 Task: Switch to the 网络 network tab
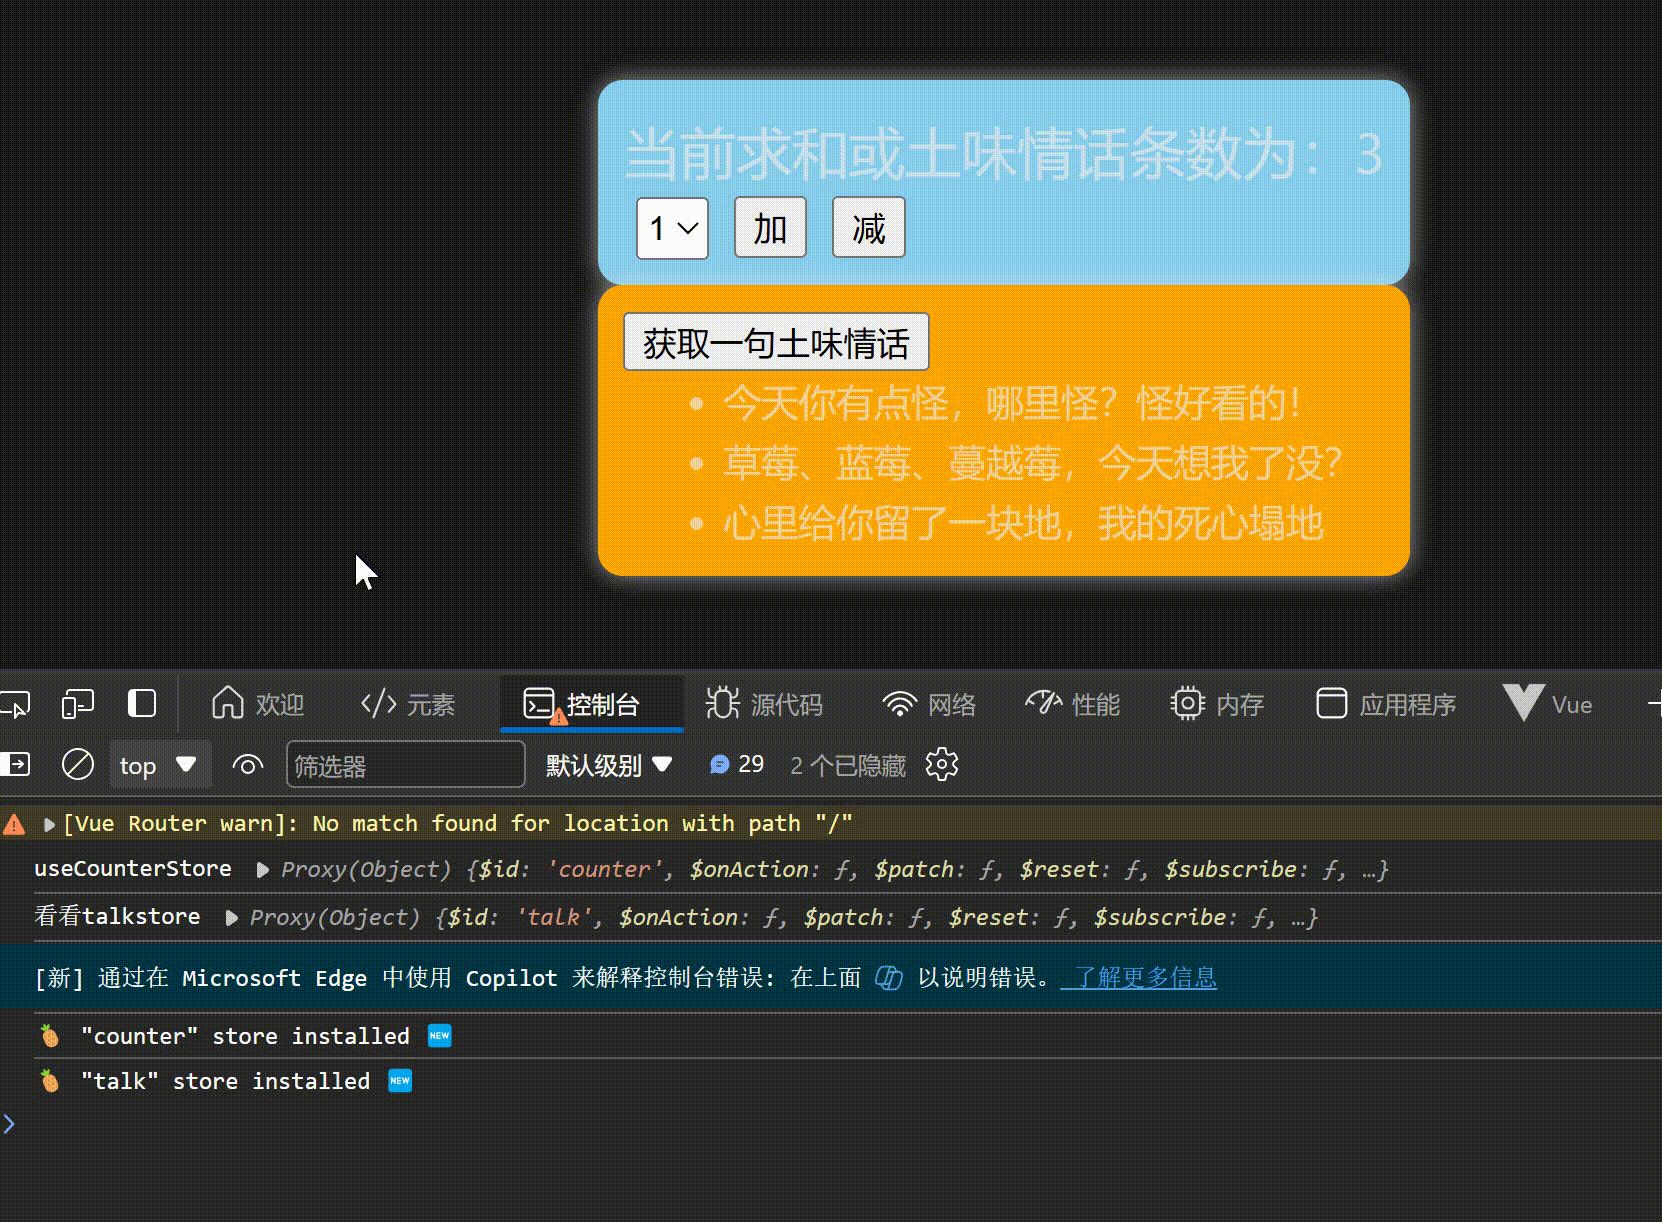point(929,704)
